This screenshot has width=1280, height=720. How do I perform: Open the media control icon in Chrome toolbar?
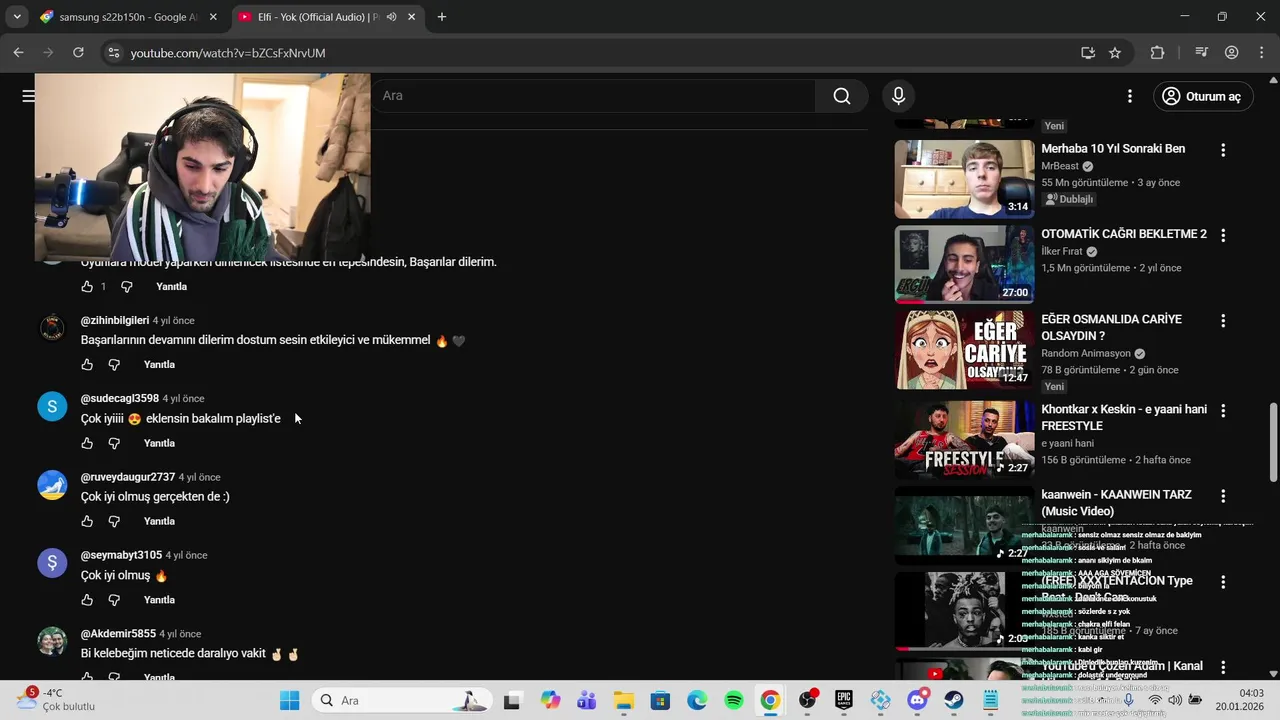[x=1202, y=53]
